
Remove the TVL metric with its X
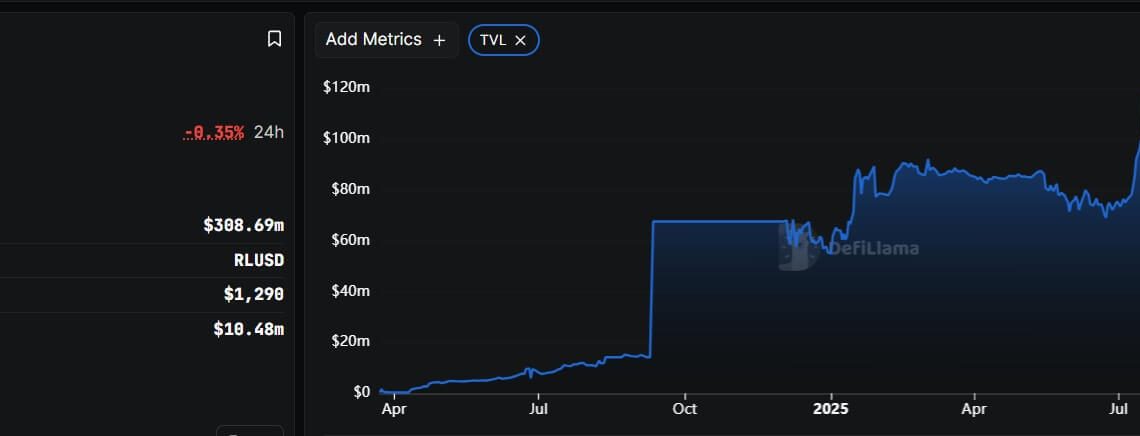[x=520, y=40]
